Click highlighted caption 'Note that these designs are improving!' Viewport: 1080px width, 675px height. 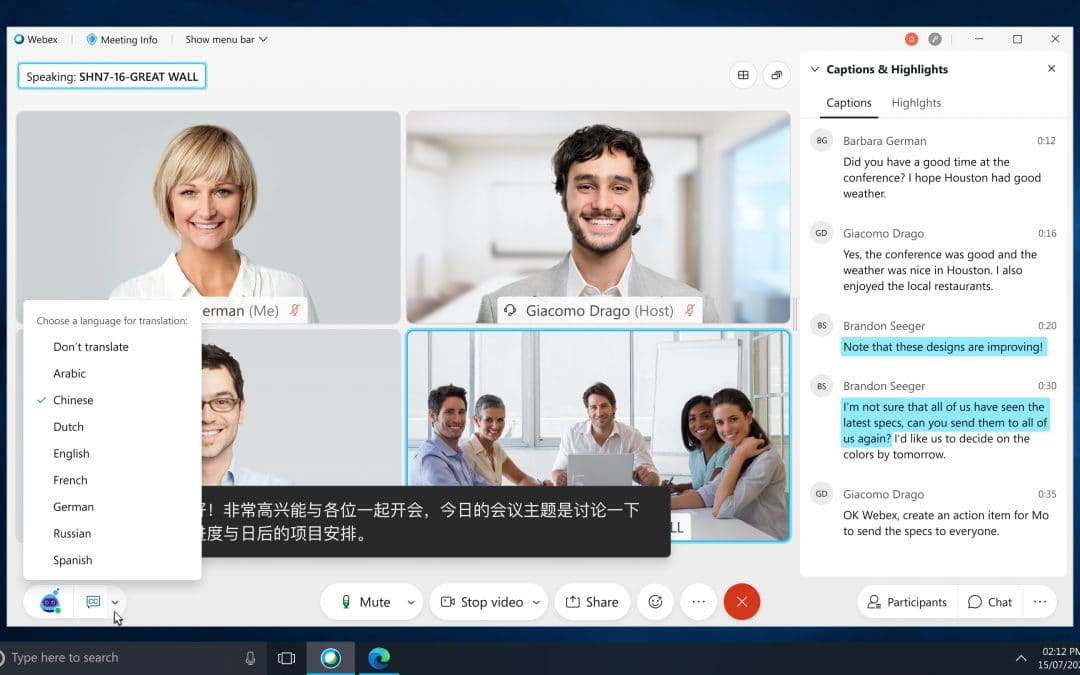pos(943,346)
